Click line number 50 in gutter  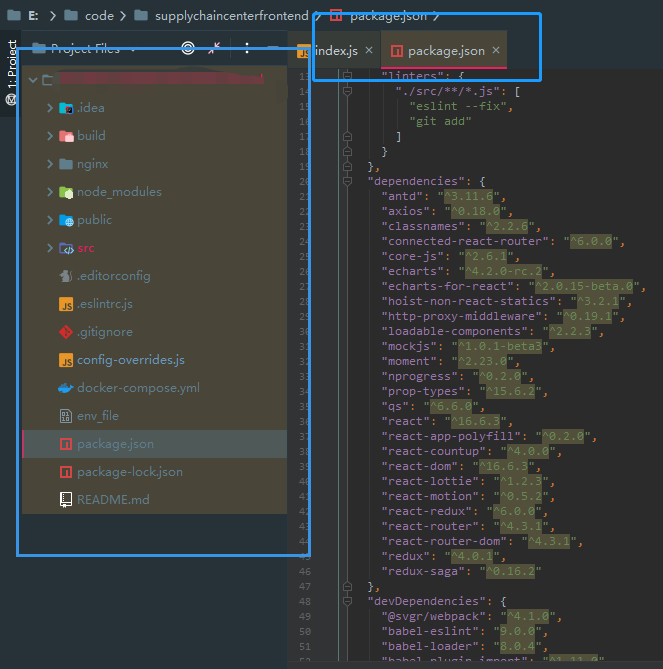coord(305,631)
